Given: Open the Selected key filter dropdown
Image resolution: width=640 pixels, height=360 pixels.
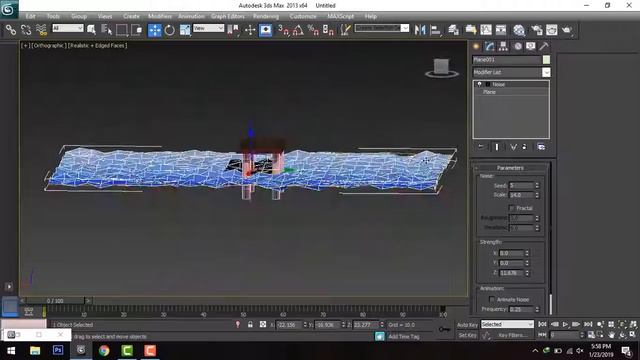Looking at the screenshot, I should pos(507,324).
